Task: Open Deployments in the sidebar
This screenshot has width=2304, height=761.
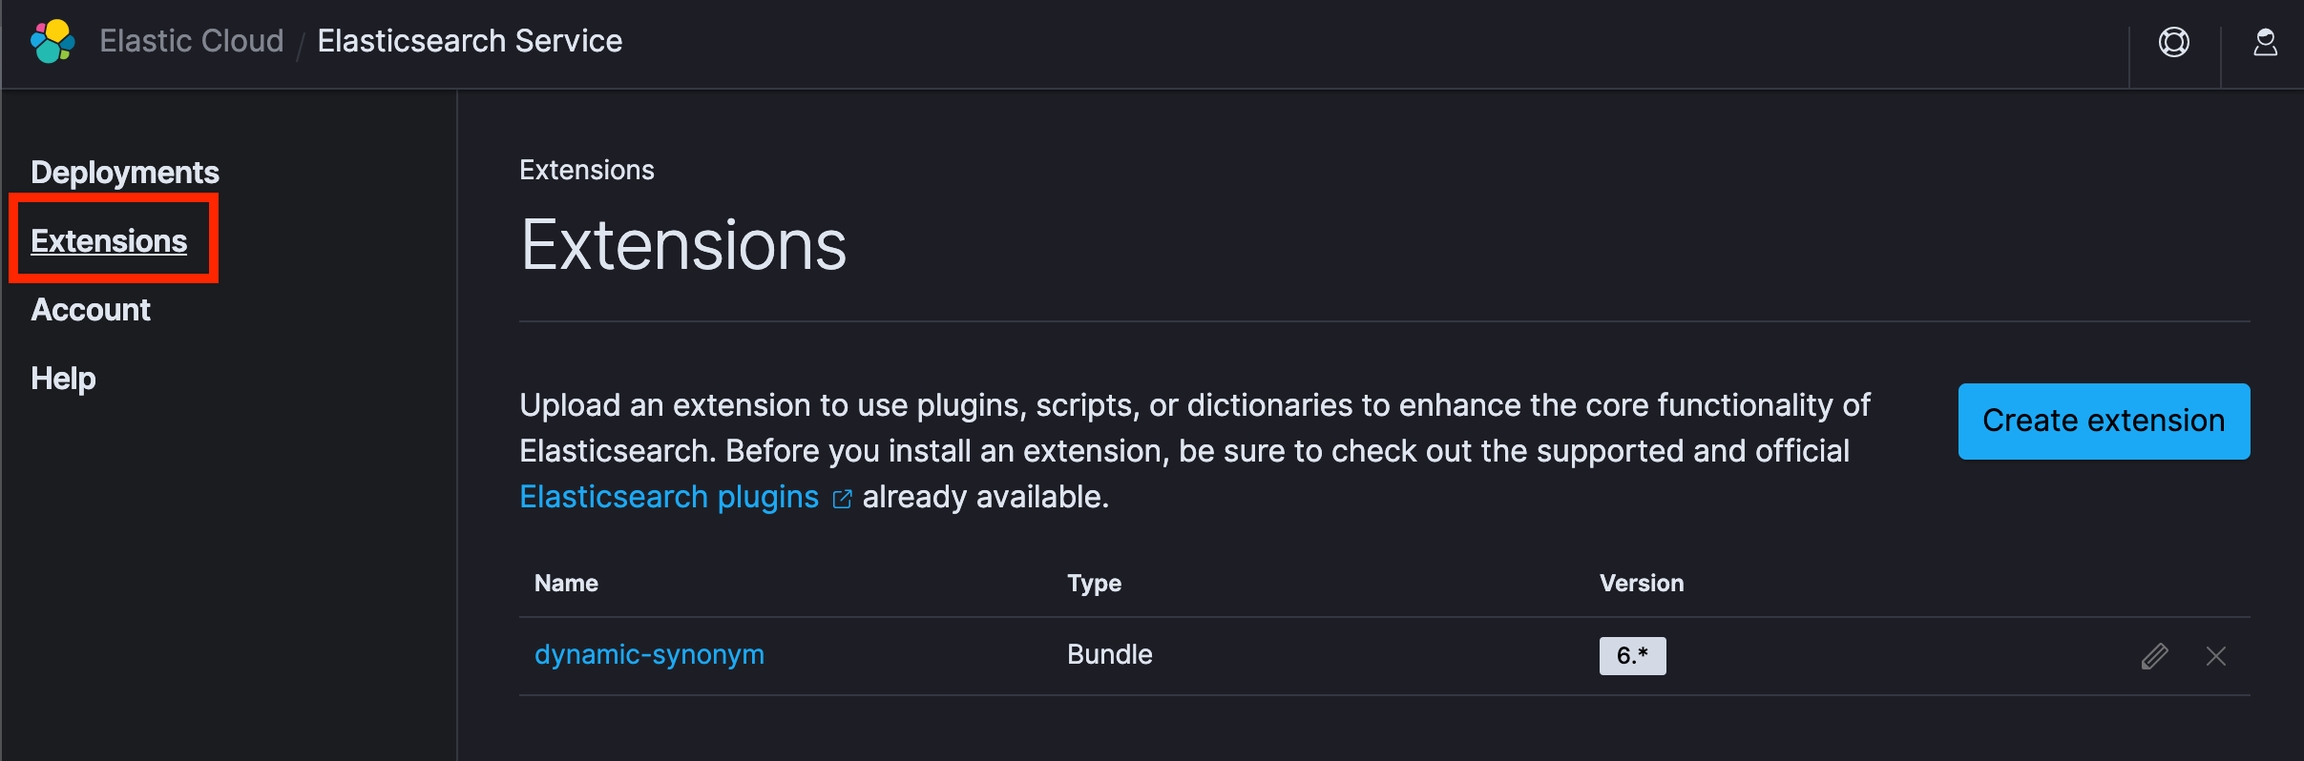Action: click(125, 172)
